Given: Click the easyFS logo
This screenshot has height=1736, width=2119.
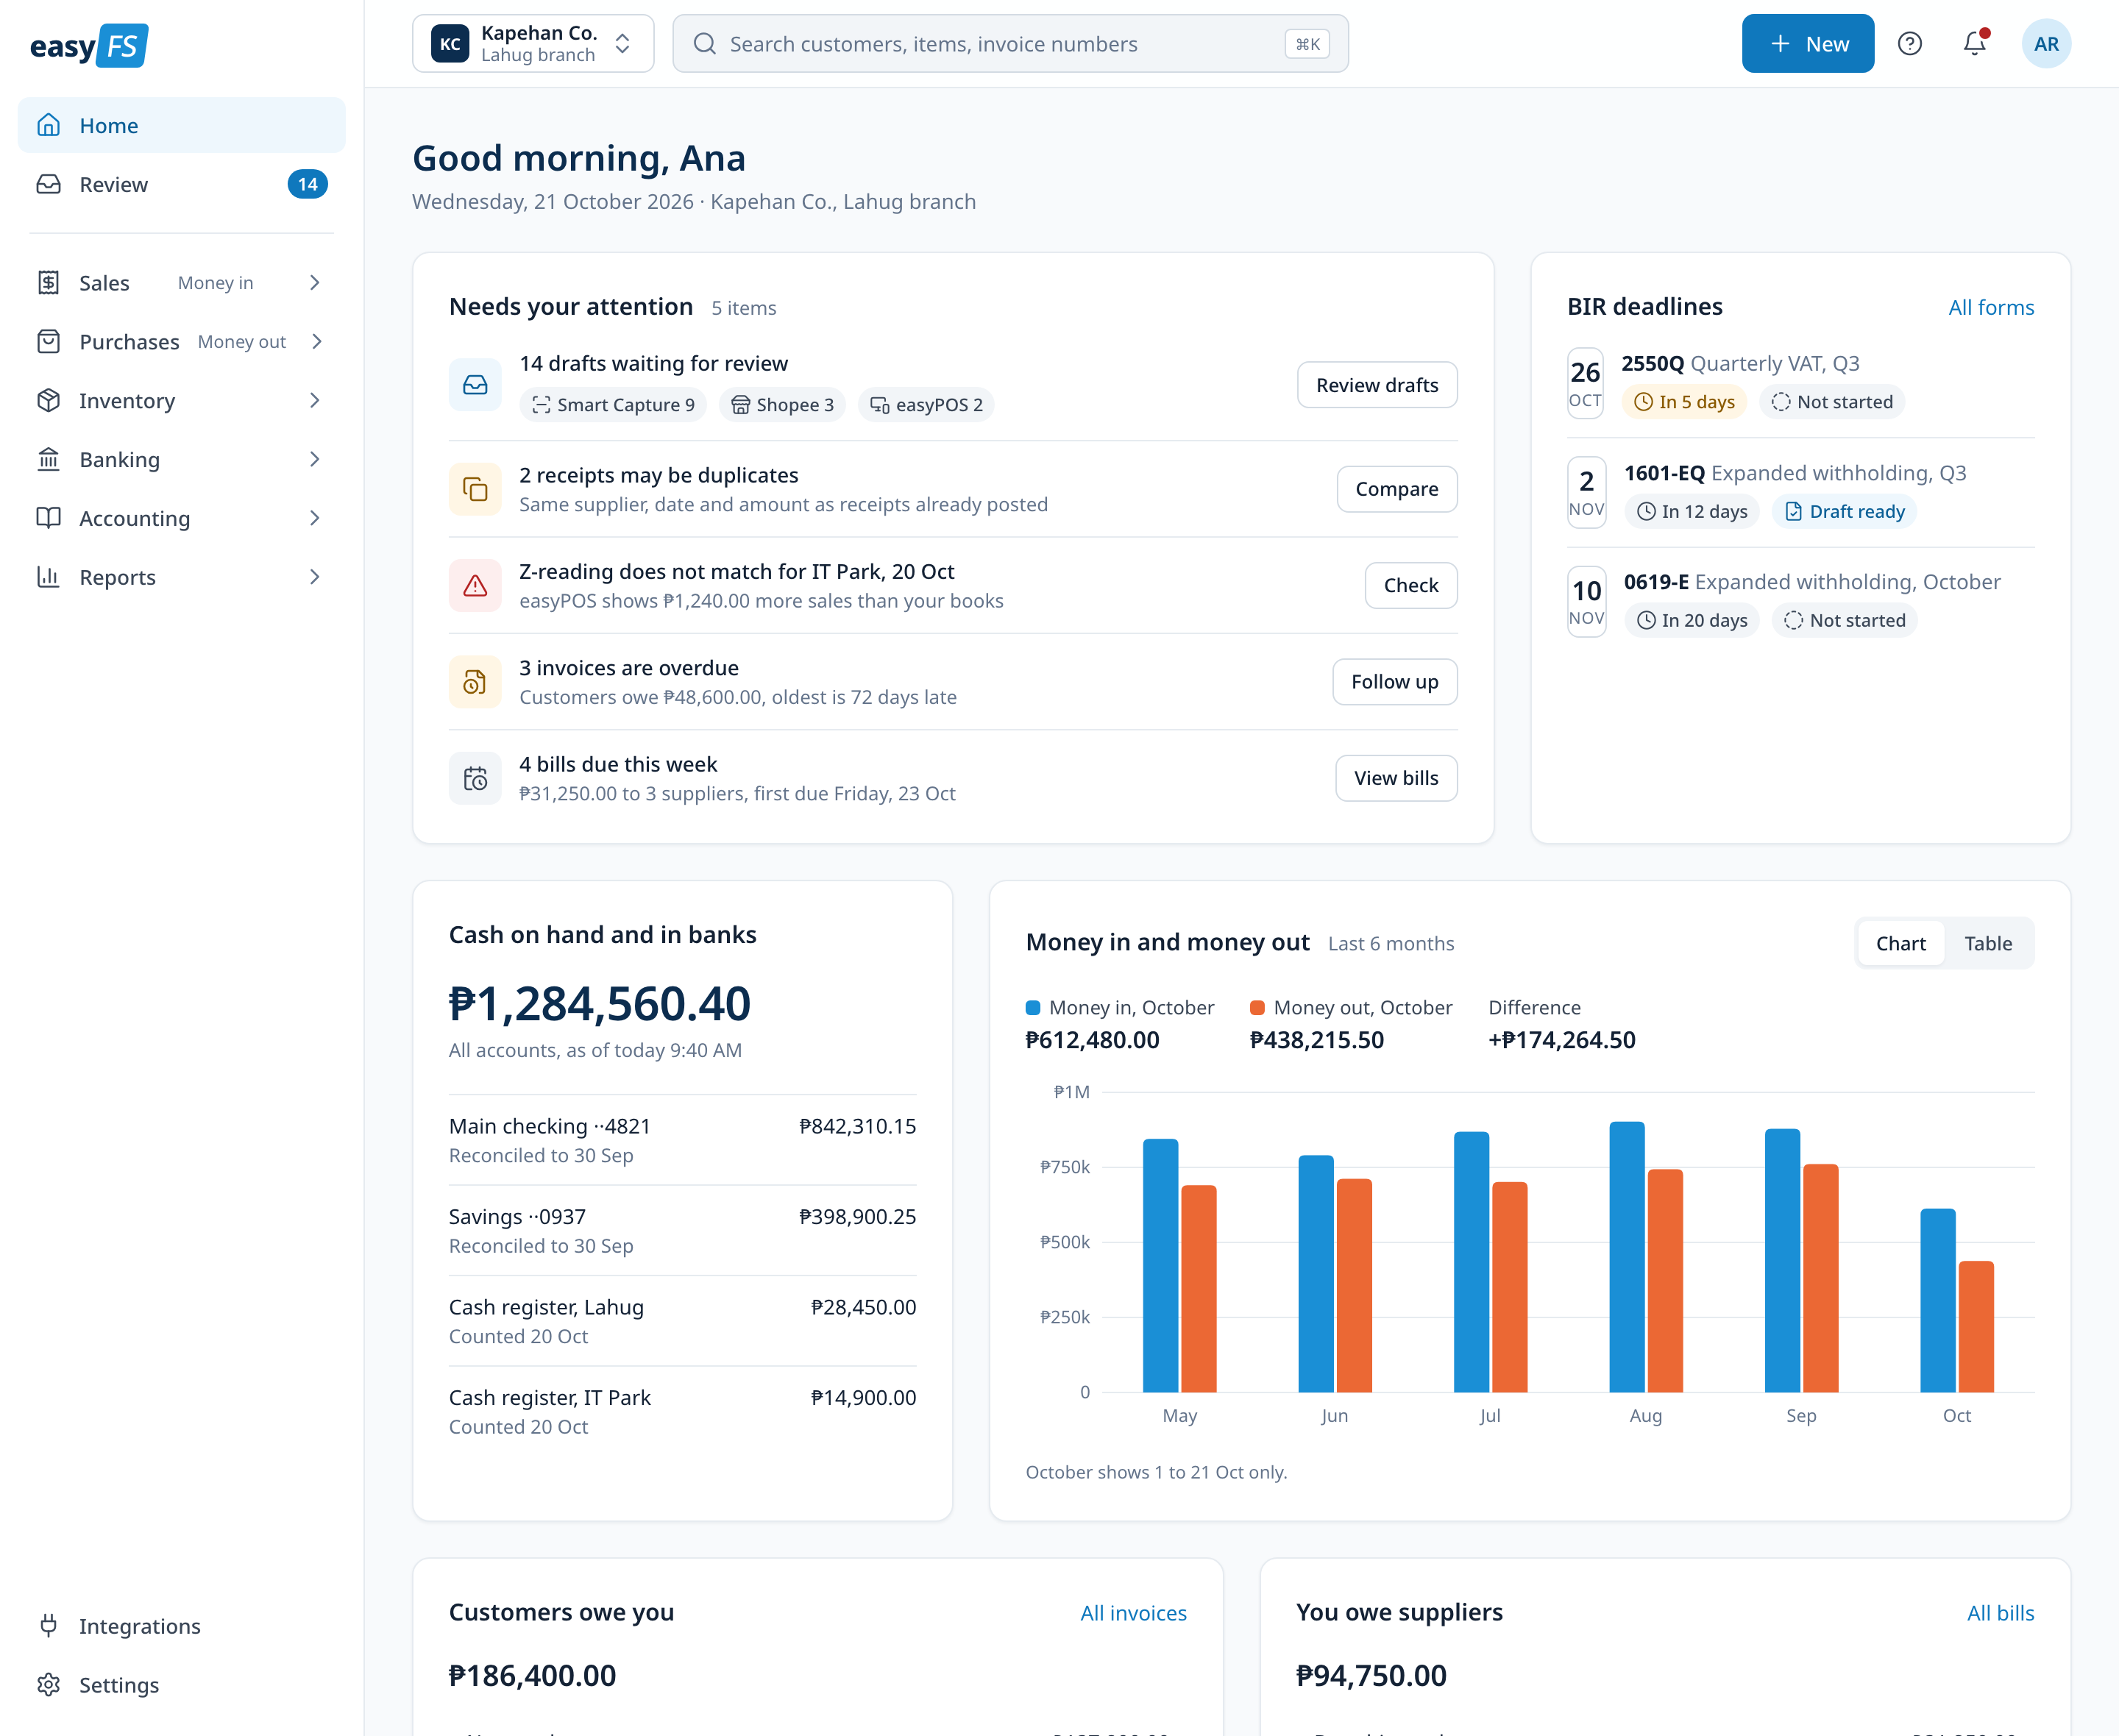Looking at the screenshot, I should pyautogui.click(x=89, y=45).
